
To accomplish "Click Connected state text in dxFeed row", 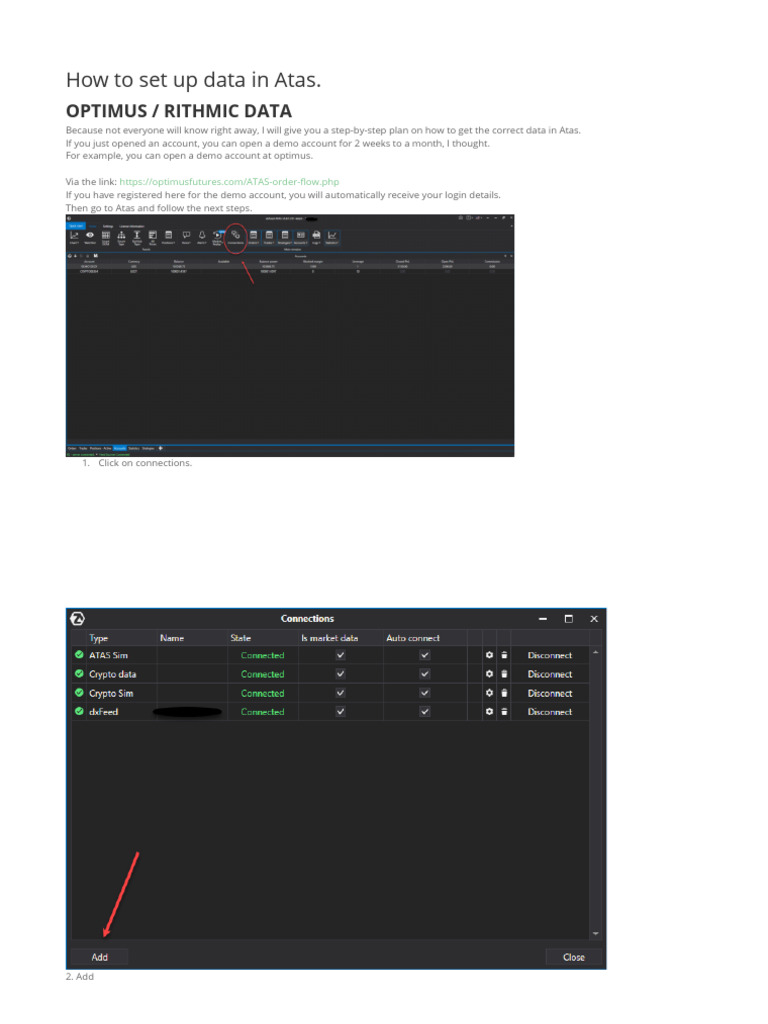I will pyautogui.click(x=263, y=712).
